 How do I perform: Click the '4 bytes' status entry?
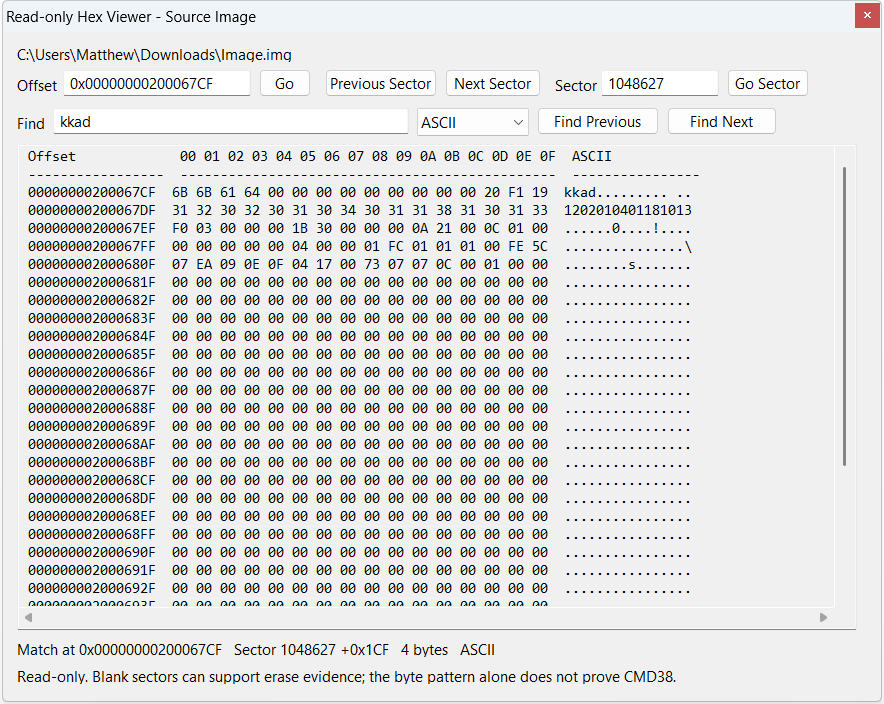(x=424, y=650)
